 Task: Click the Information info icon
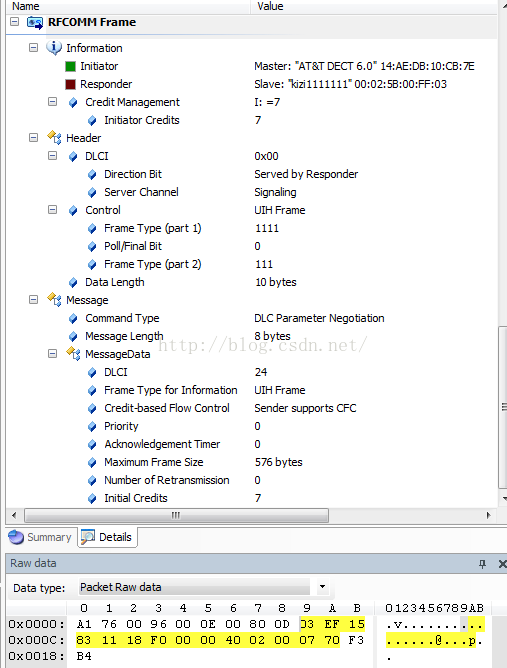coord(54,48)
